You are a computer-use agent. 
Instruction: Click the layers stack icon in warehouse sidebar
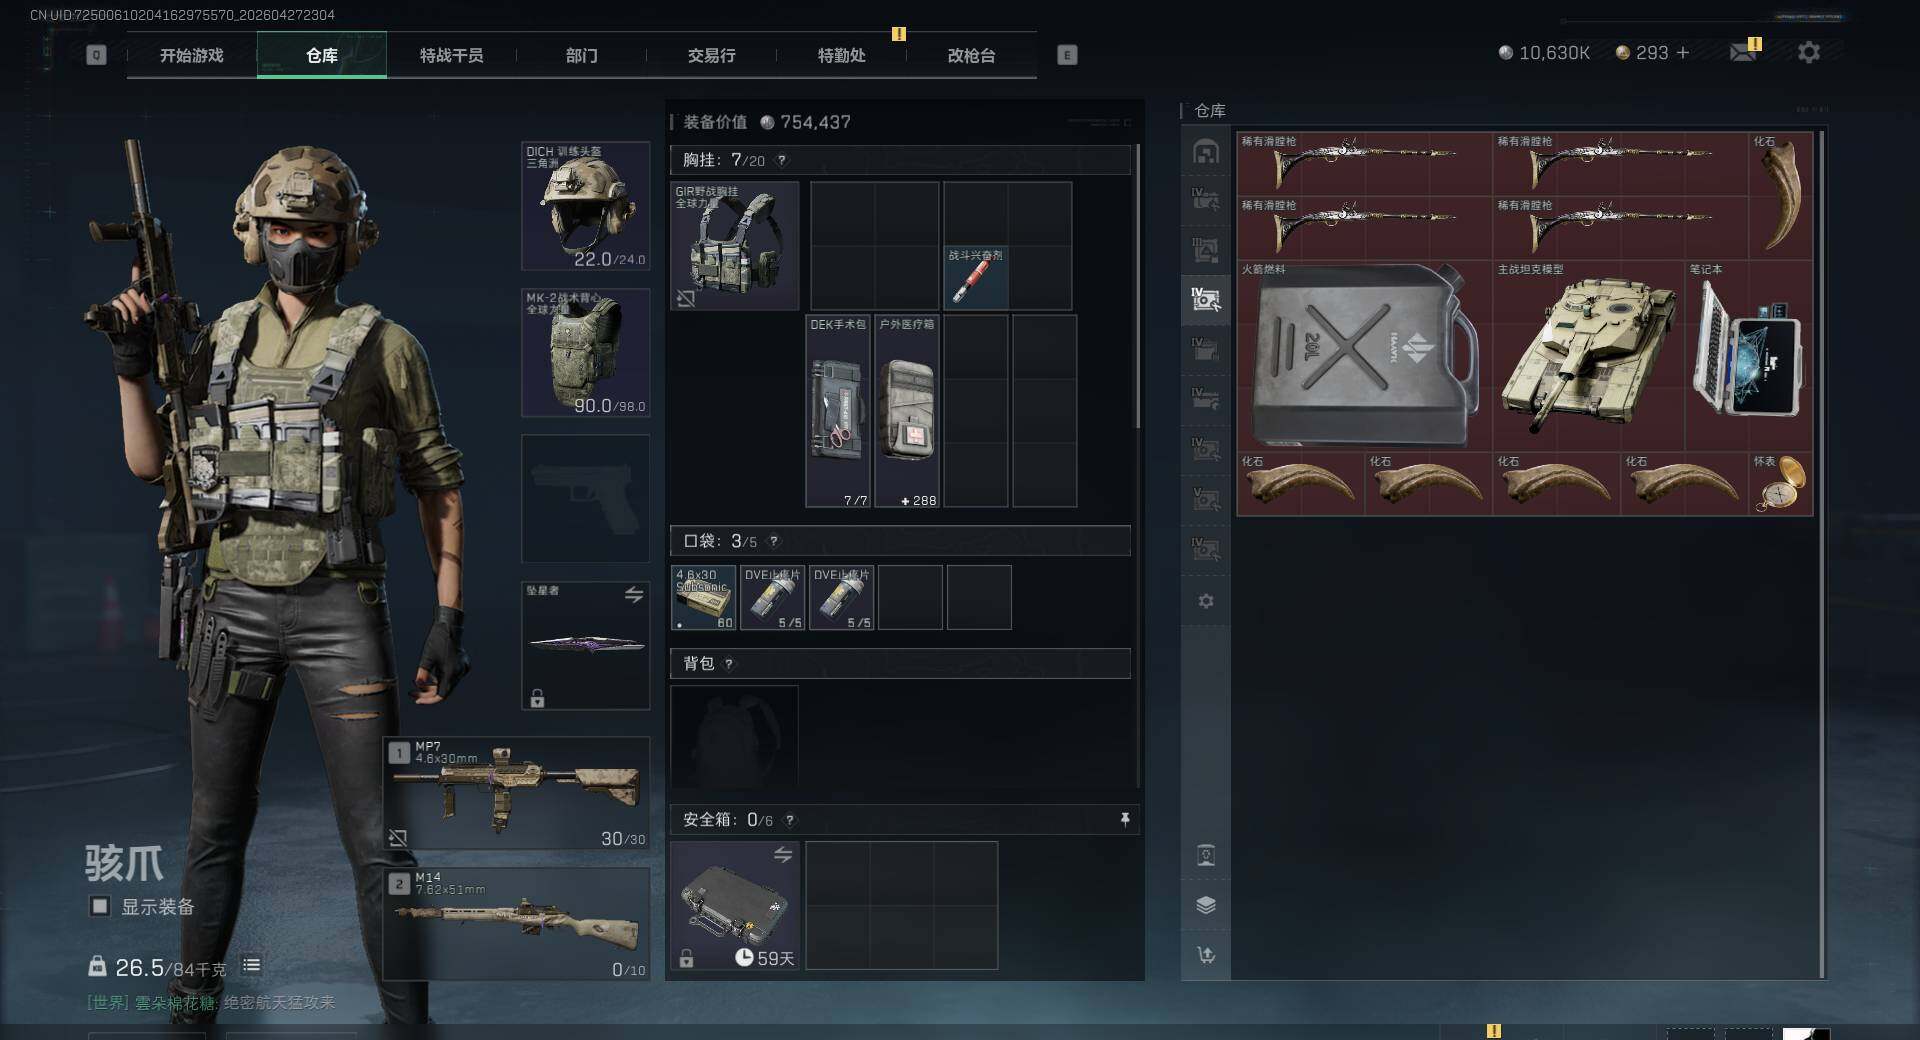pos(1206,905)
